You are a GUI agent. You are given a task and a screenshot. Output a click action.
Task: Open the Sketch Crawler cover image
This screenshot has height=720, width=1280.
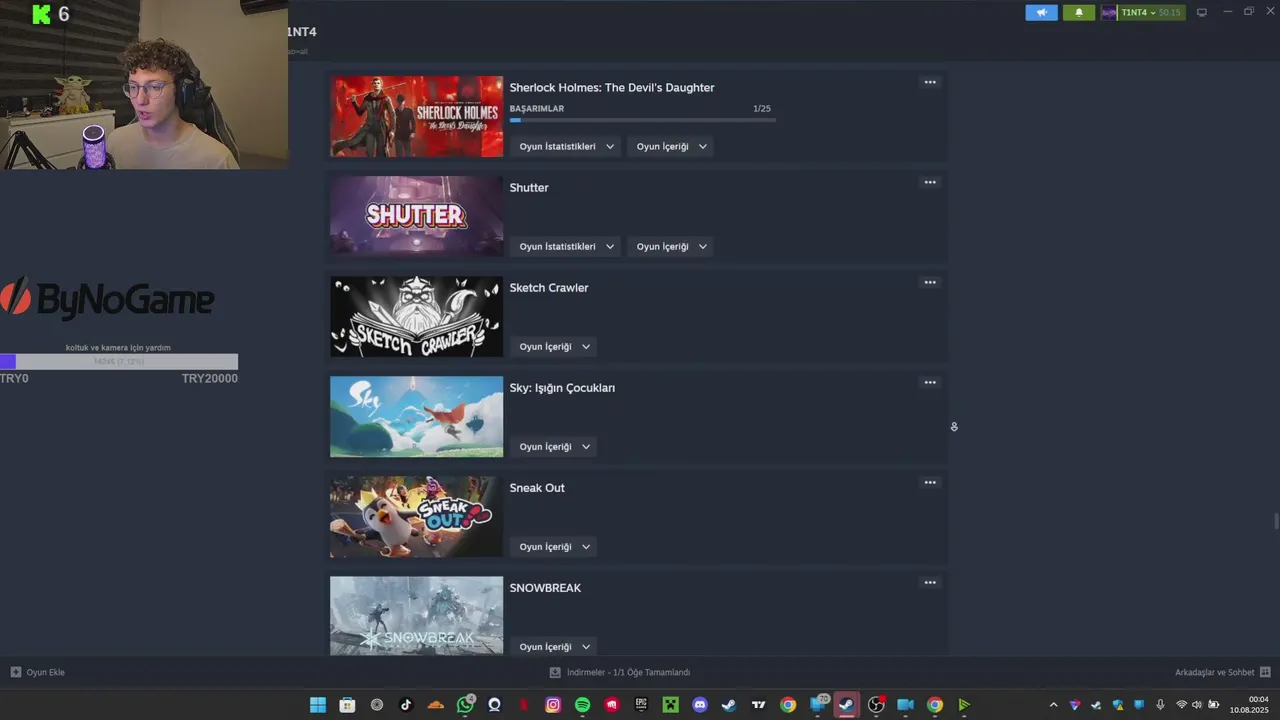(x=417, y=316)
